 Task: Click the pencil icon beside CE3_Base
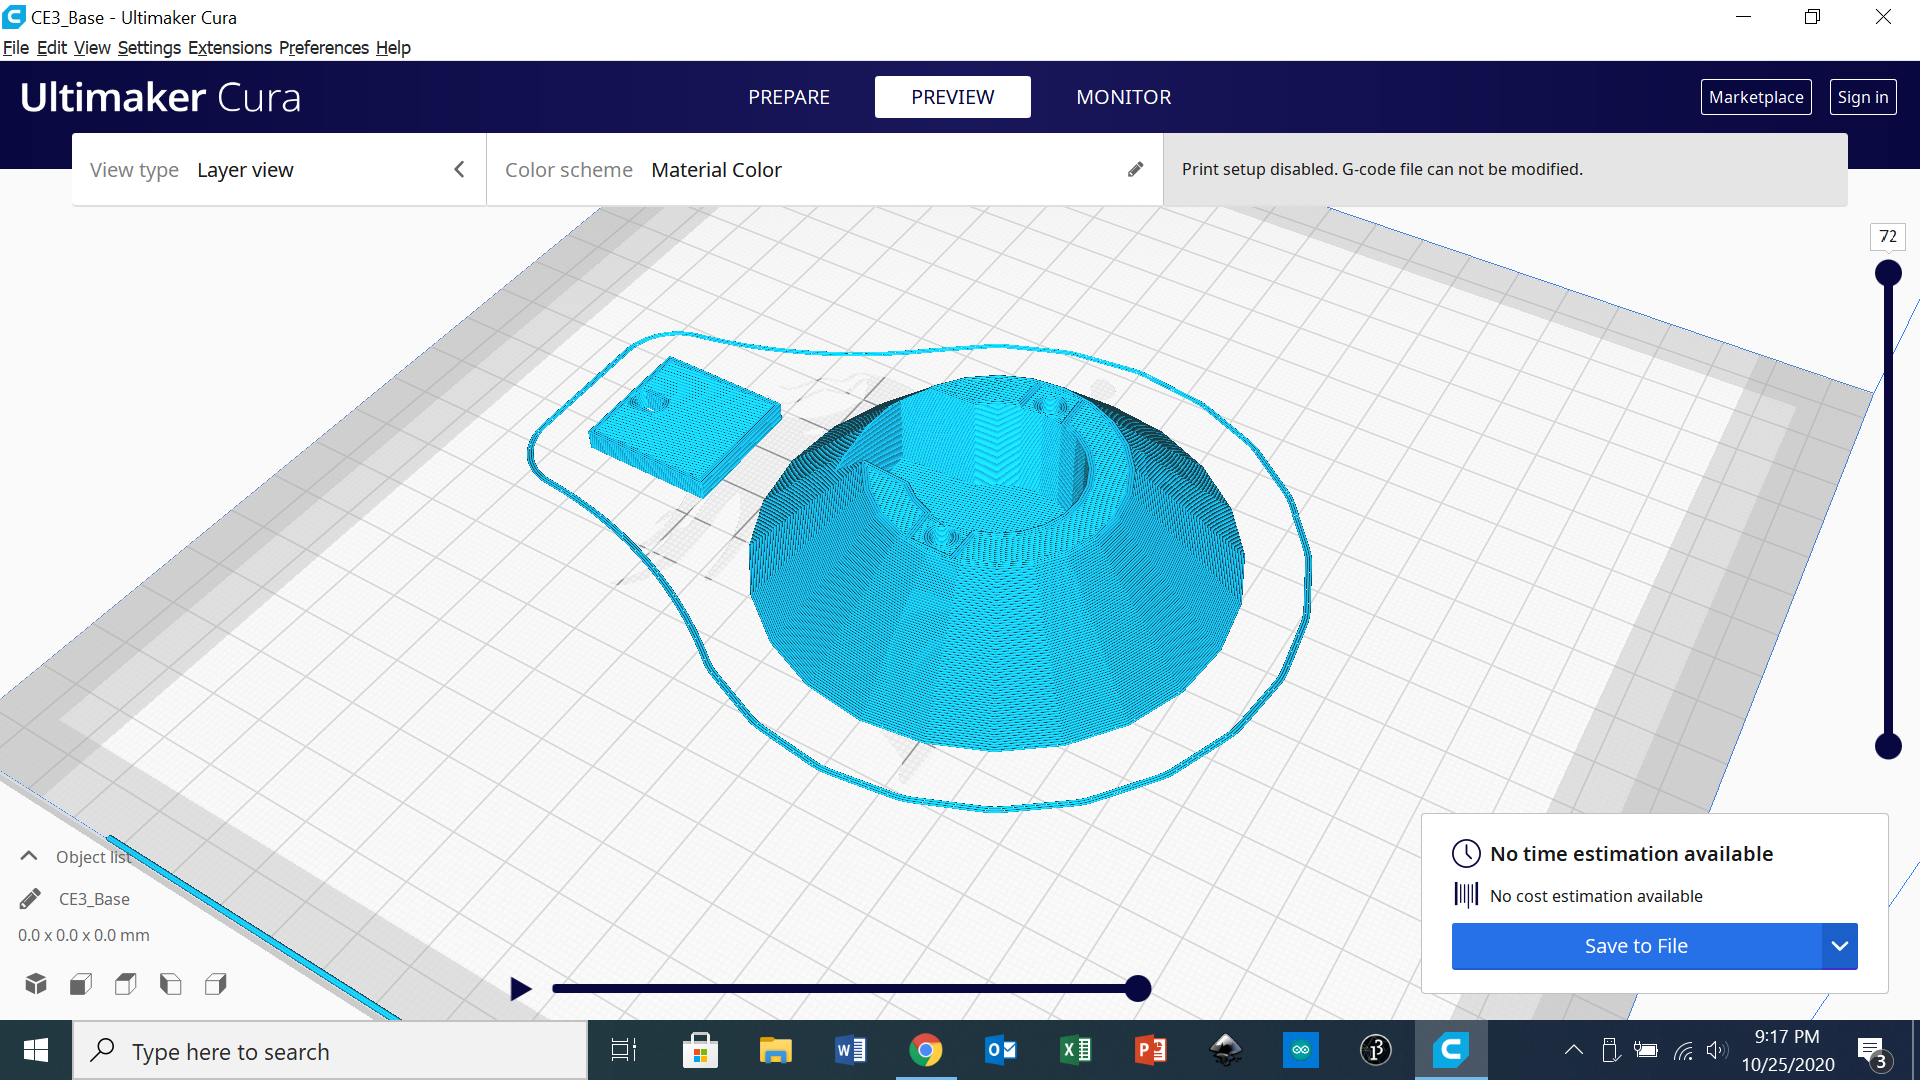pyautogui.click(x=30, y=899)
